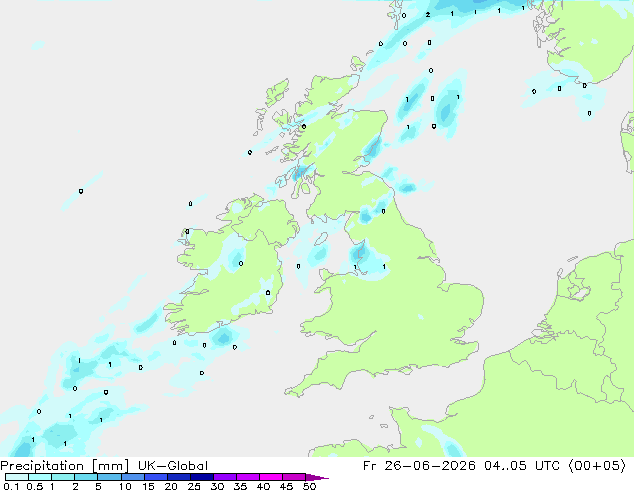Click the 25–30 mm navy legend swatch
Image resolution: width=634 pixels, height=490 pixels.
202,477
